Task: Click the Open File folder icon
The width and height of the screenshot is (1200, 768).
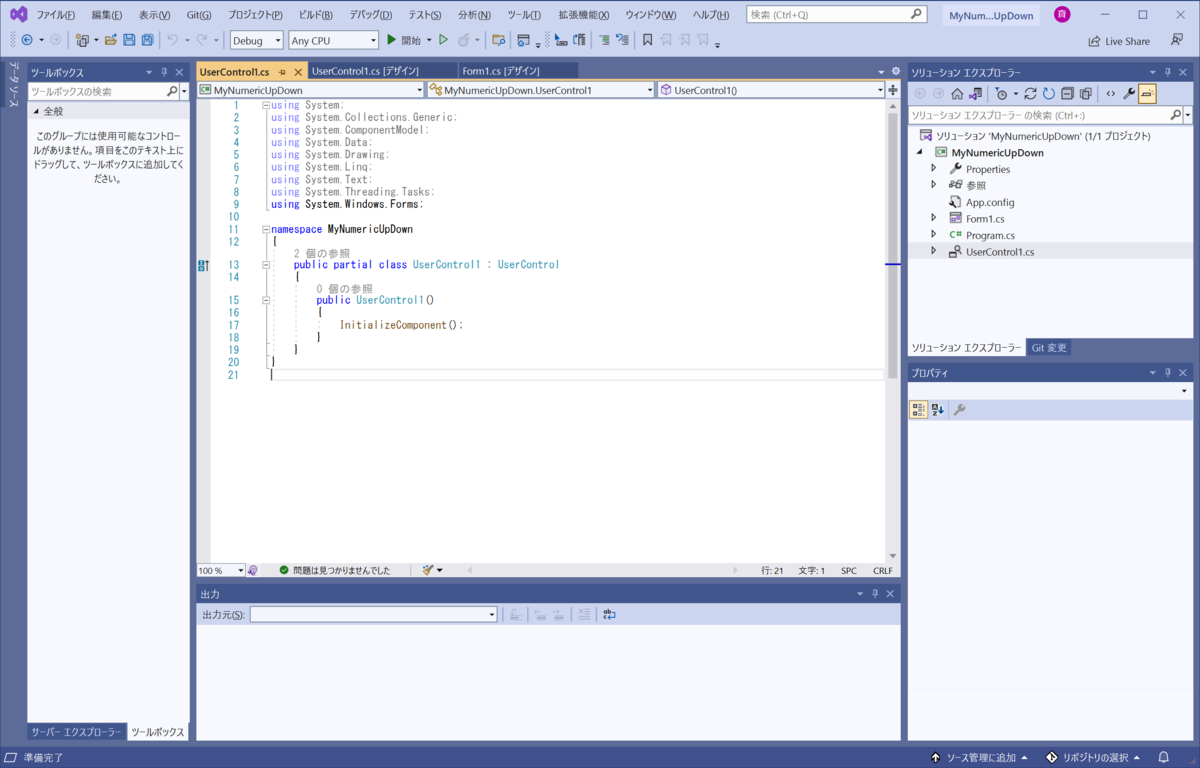Action: (x=111, y=40)
